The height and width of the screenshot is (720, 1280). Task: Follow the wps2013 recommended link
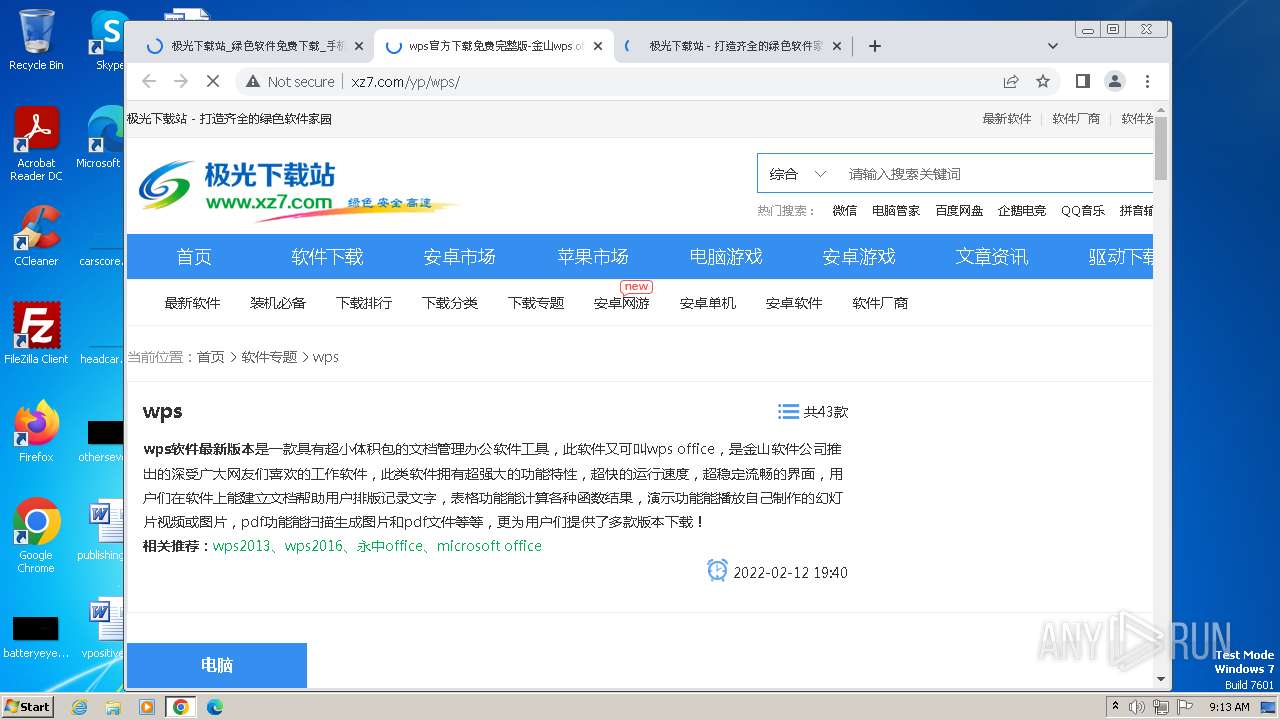click(242, 546)
